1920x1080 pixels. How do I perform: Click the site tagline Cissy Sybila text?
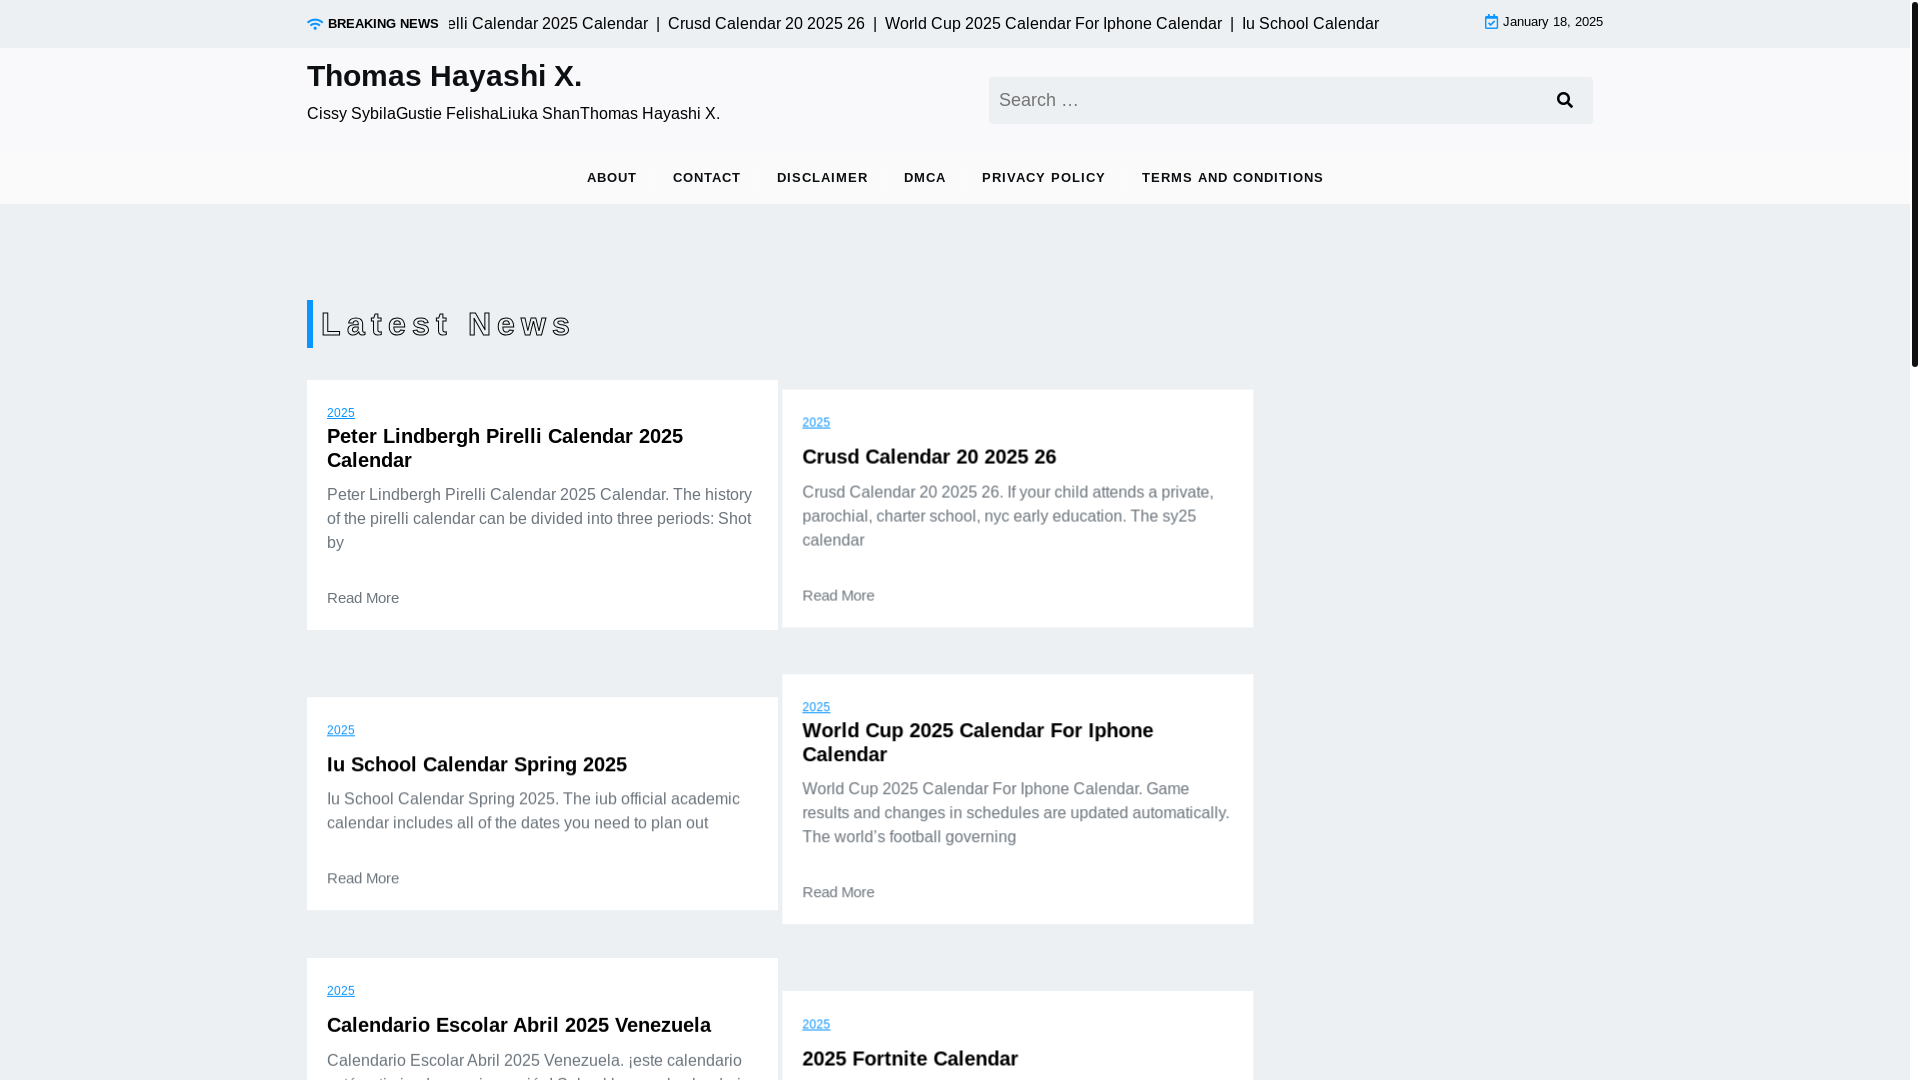[513, 114]
